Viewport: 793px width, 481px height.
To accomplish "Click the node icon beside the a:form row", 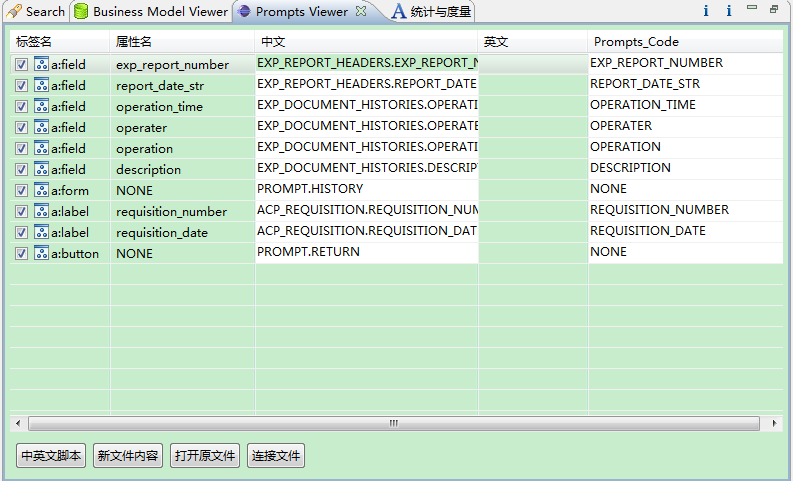I will coord(41,190).
